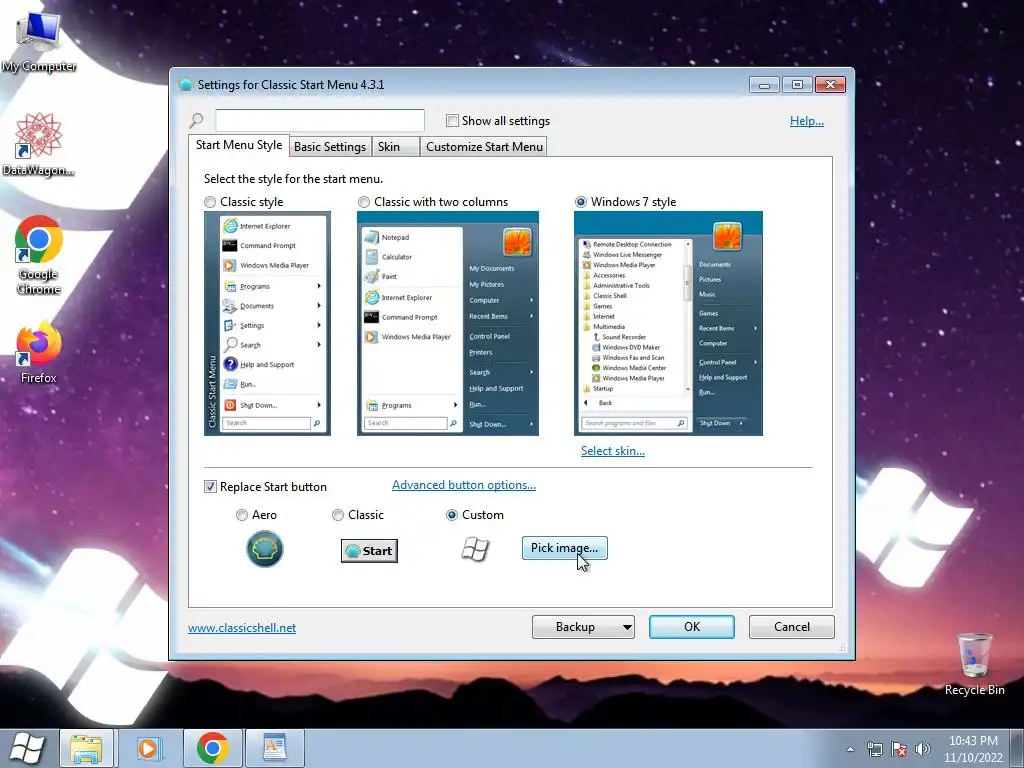
Task: Show hidden tray icons arrow
Action: click(x=850, y=749)
